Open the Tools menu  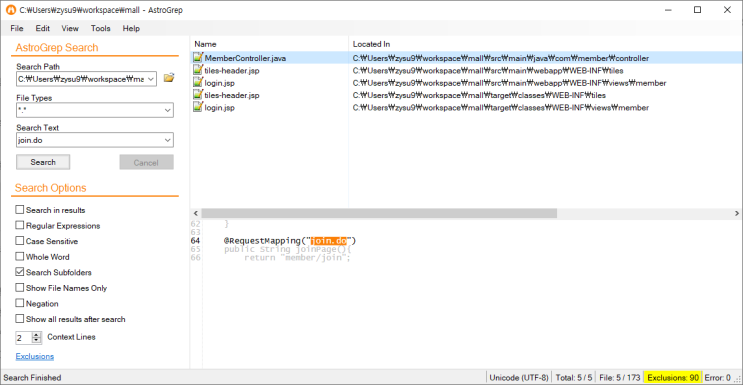100,28
